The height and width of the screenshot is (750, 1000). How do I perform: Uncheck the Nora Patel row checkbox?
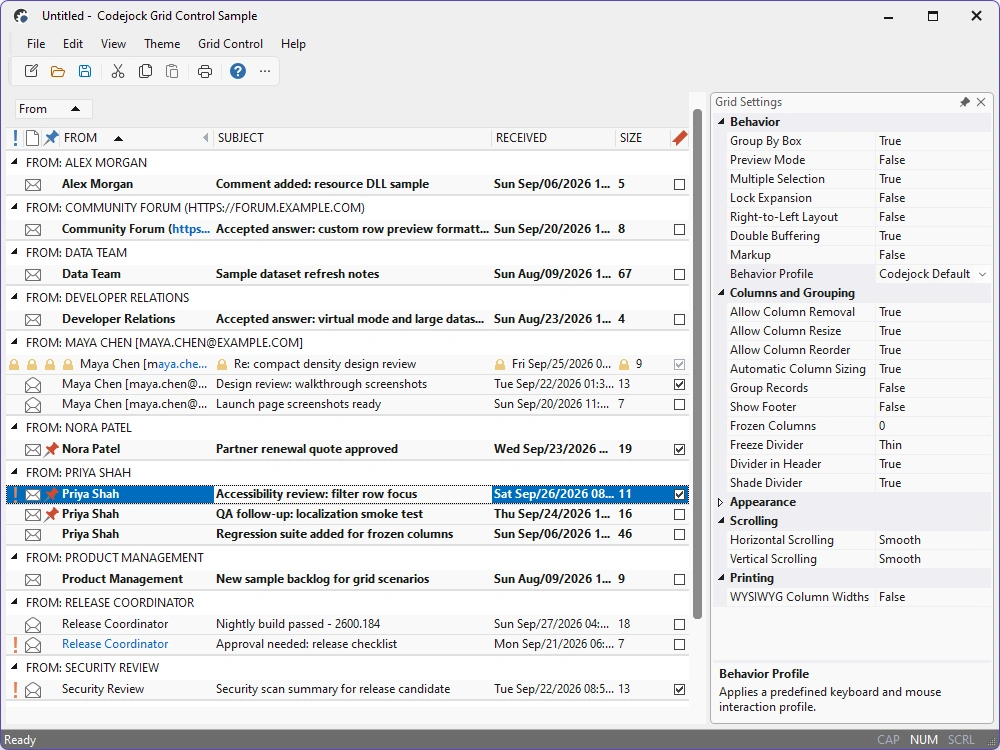click(680, 450)
